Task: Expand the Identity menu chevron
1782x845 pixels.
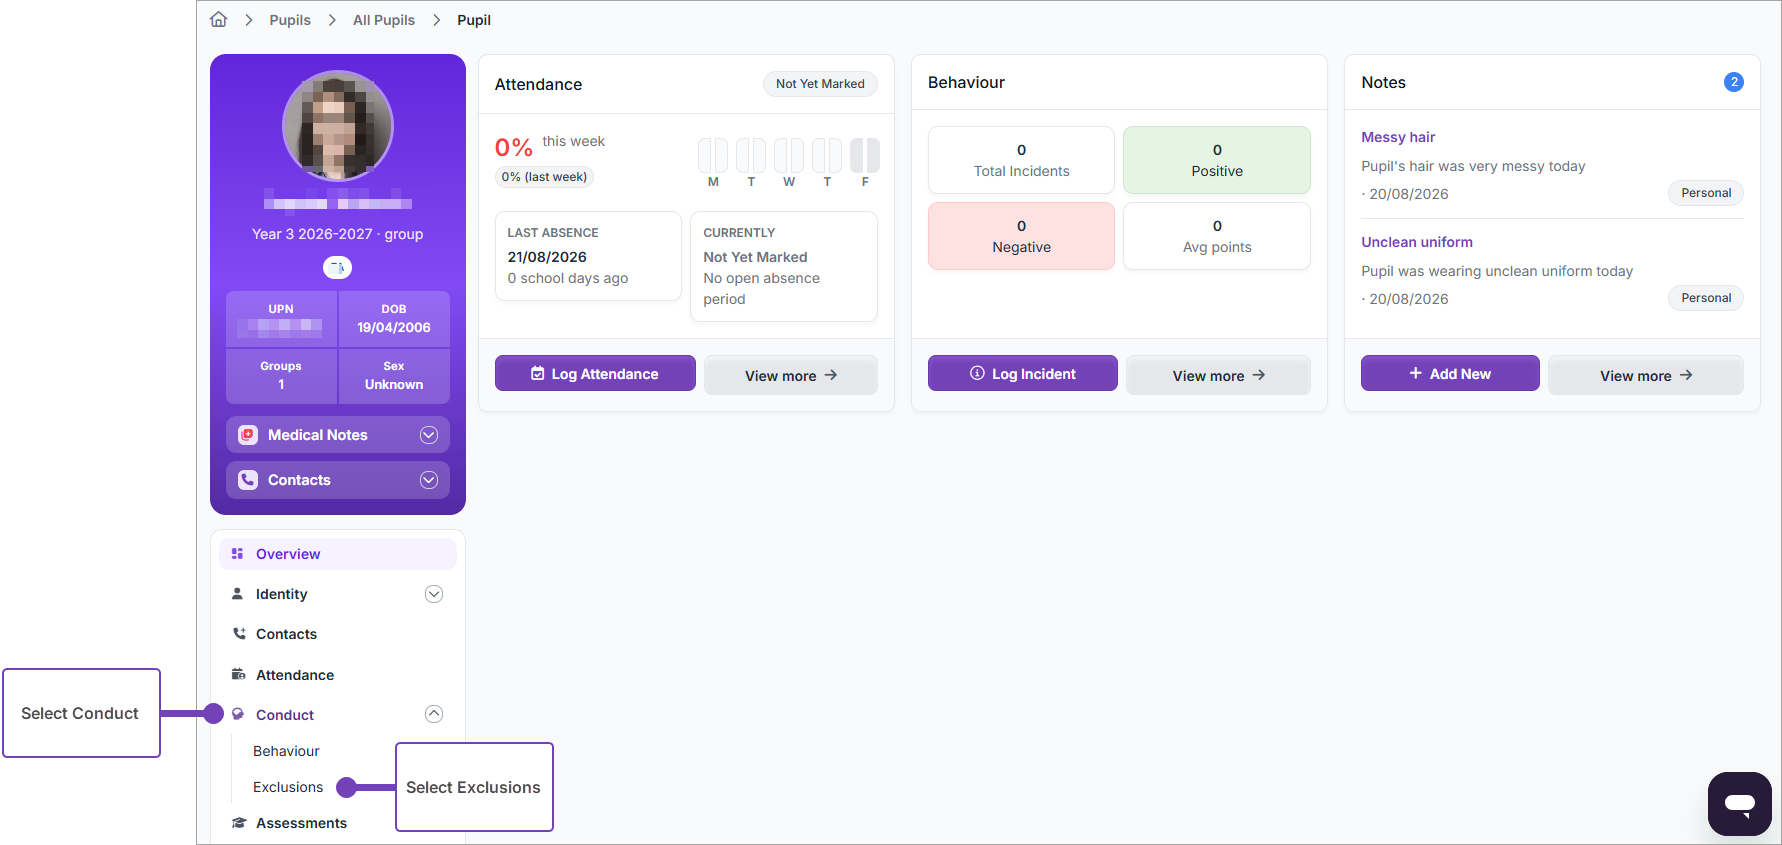Action: tap(434, 594)
